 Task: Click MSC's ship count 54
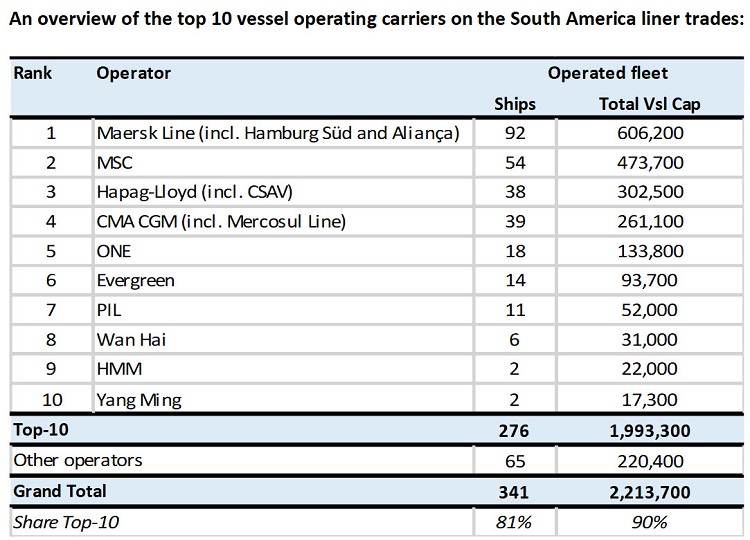pos(515,163)
